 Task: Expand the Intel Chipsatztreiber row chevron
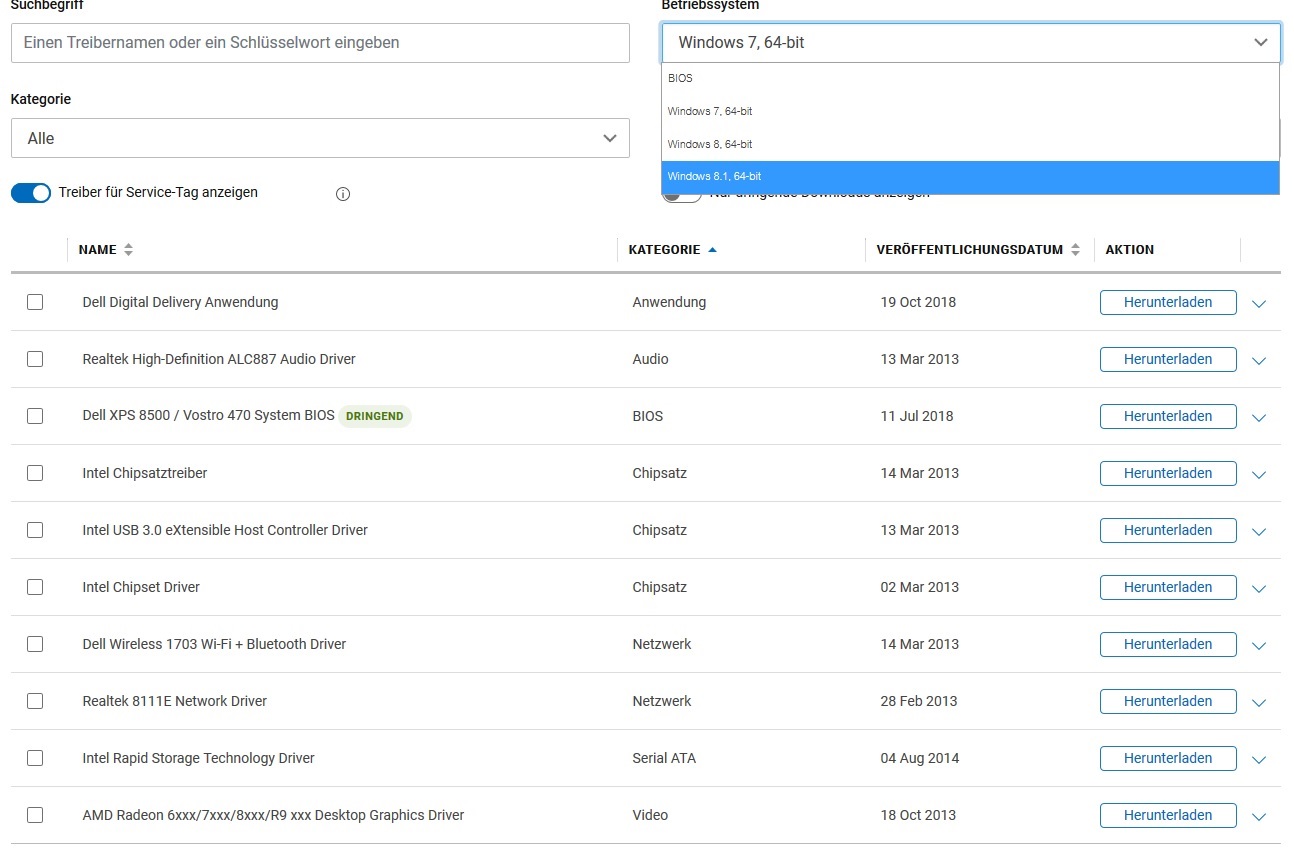click(x=1259, y=475)
